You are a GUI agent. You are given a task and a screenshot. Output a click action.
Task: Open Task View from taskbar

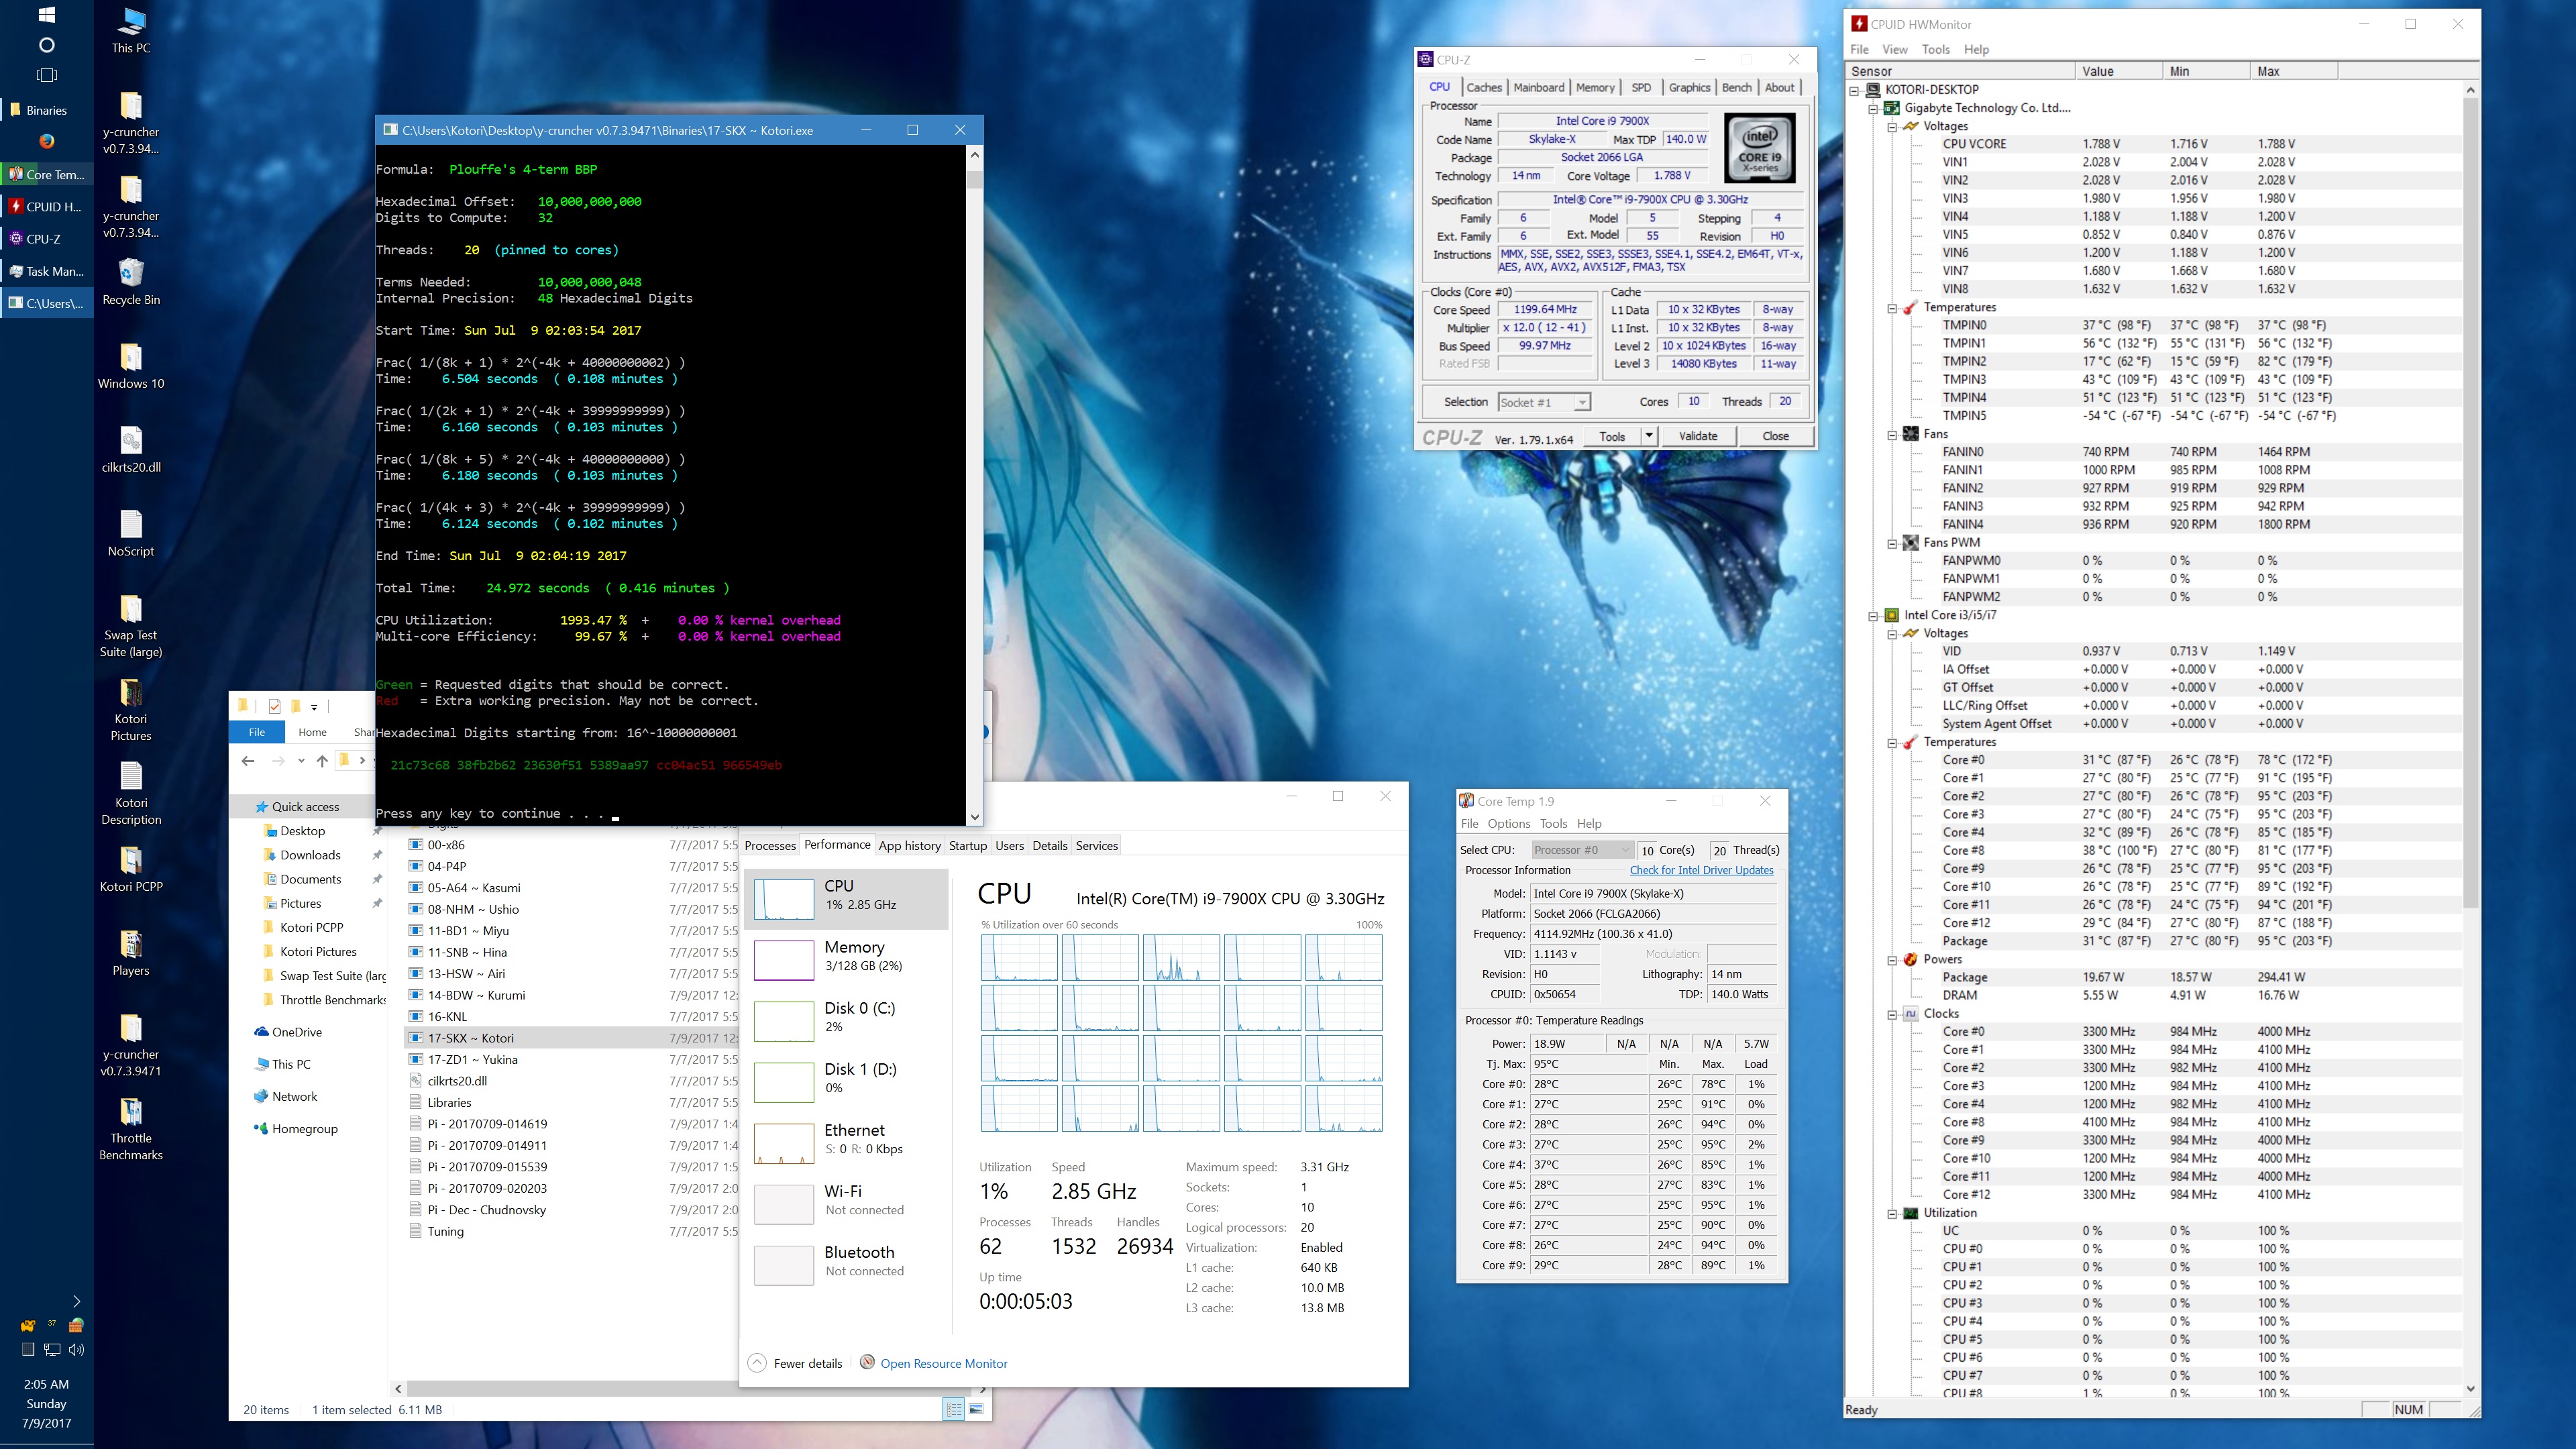(46, 75)
